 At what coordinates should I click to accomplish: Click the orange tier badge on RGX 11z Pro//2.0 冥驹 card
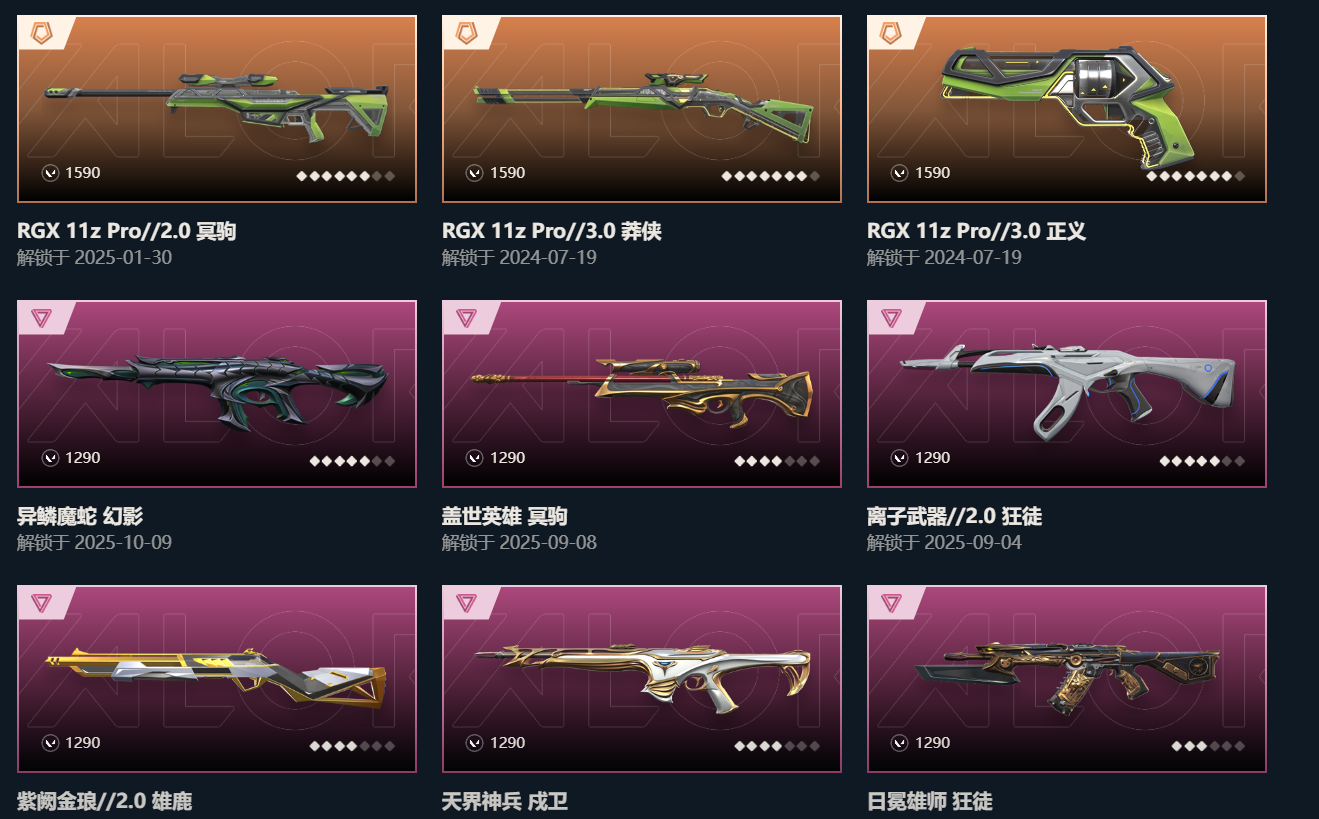pos(41,33)
